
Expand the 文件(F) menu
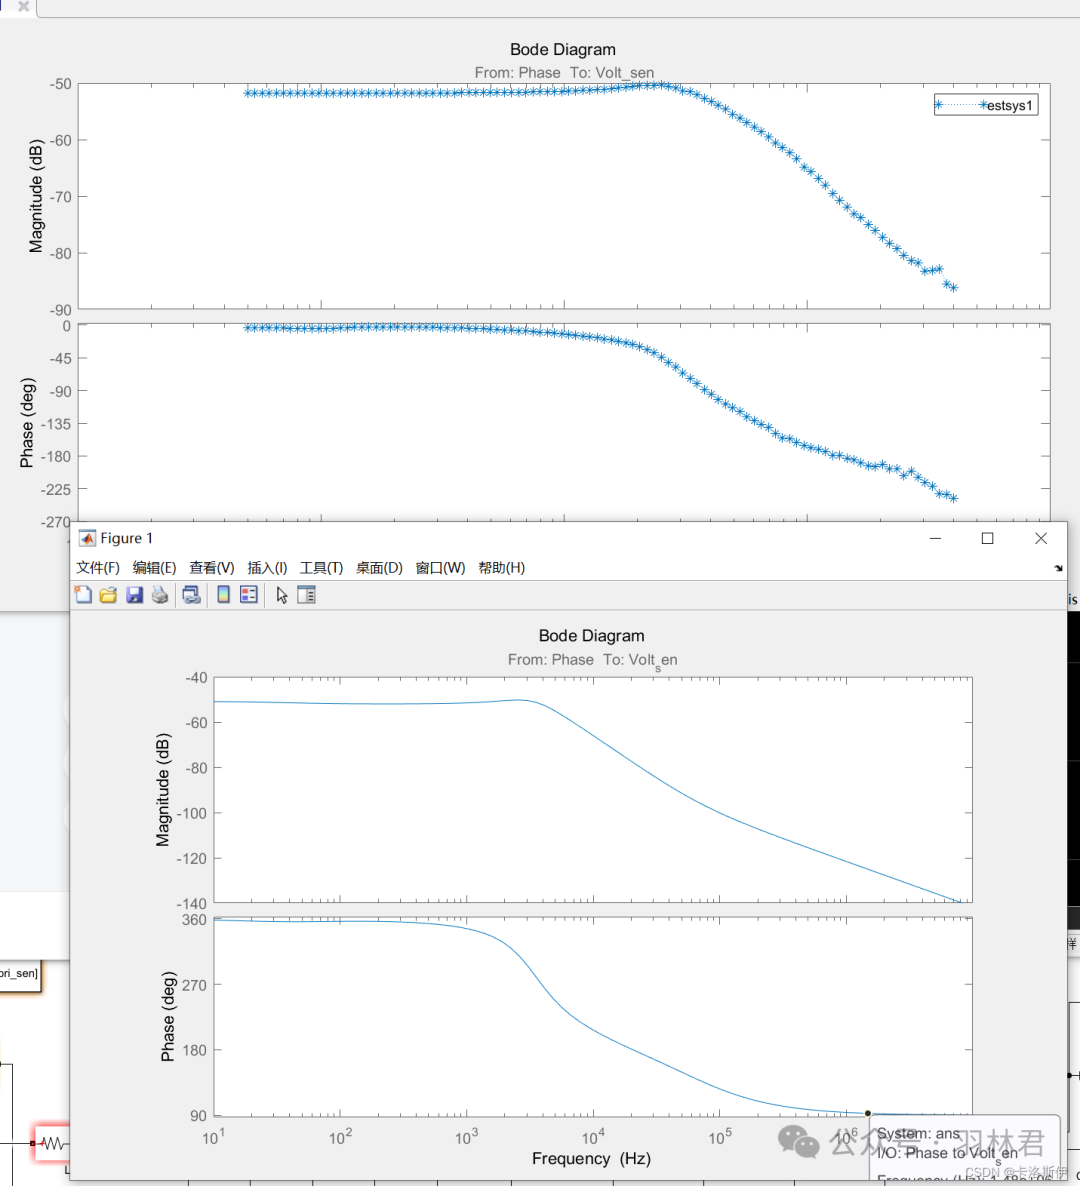point(98,568)
